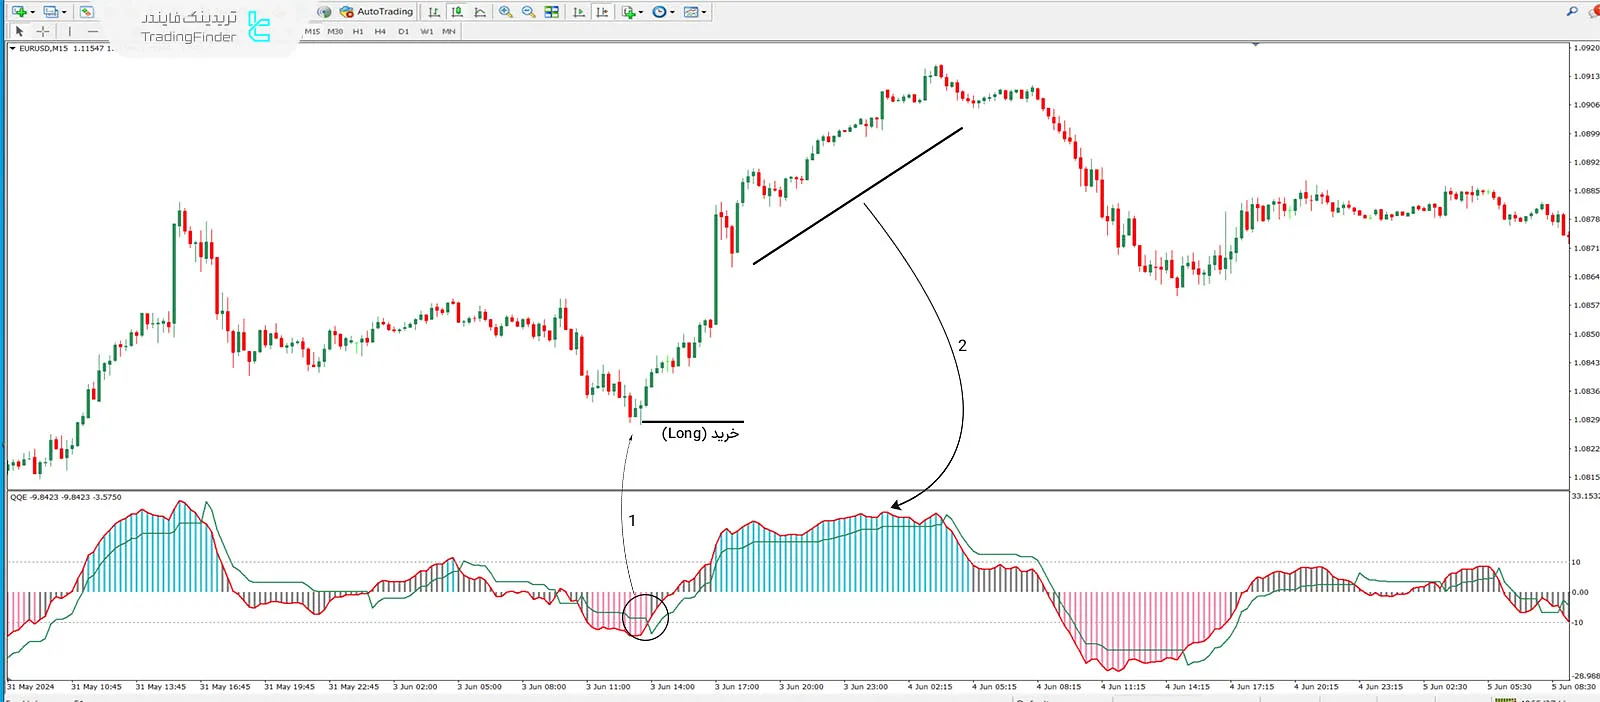This screenshot has height=702, width=1600.
Task: Click the zoom in magnifier icon
Action: 506,12
